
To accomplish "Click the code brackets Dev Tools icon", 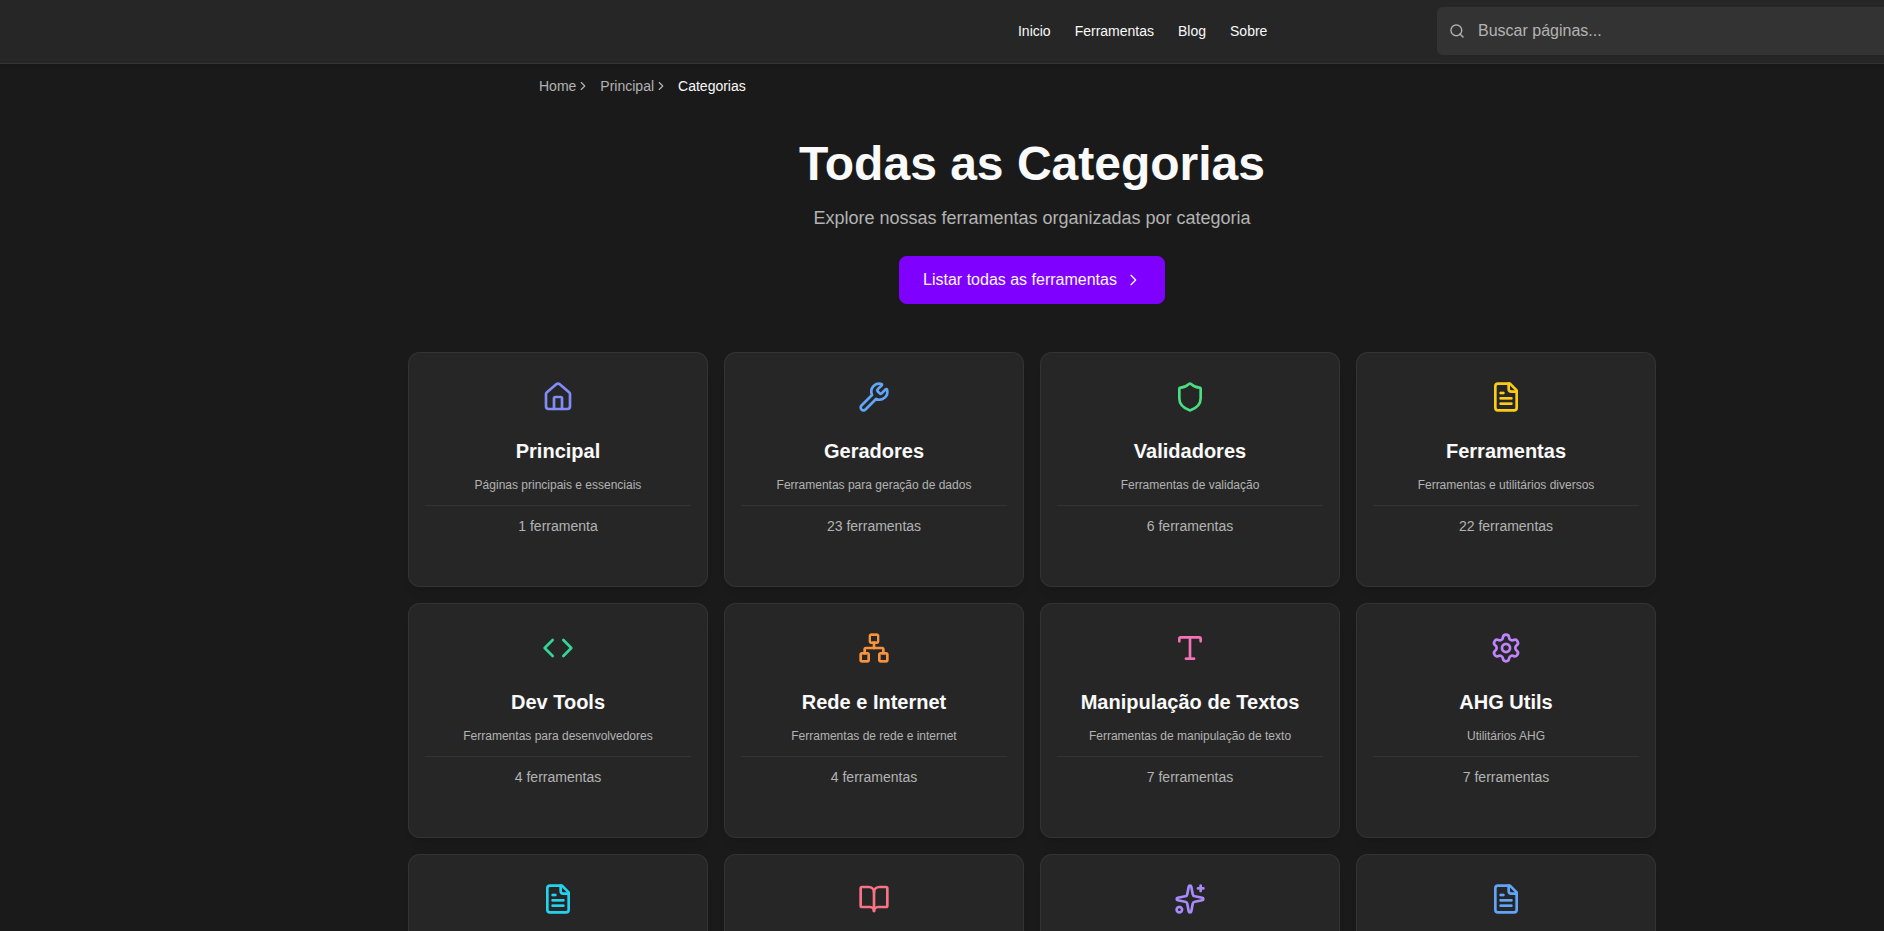I will [558, 648].
